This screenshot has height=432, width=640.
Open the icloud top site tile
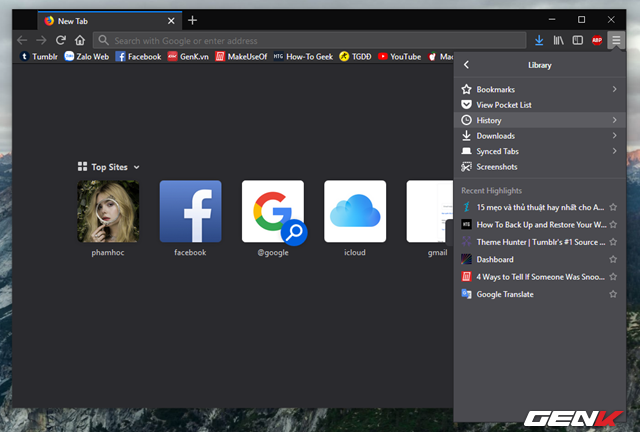(355, 212)
